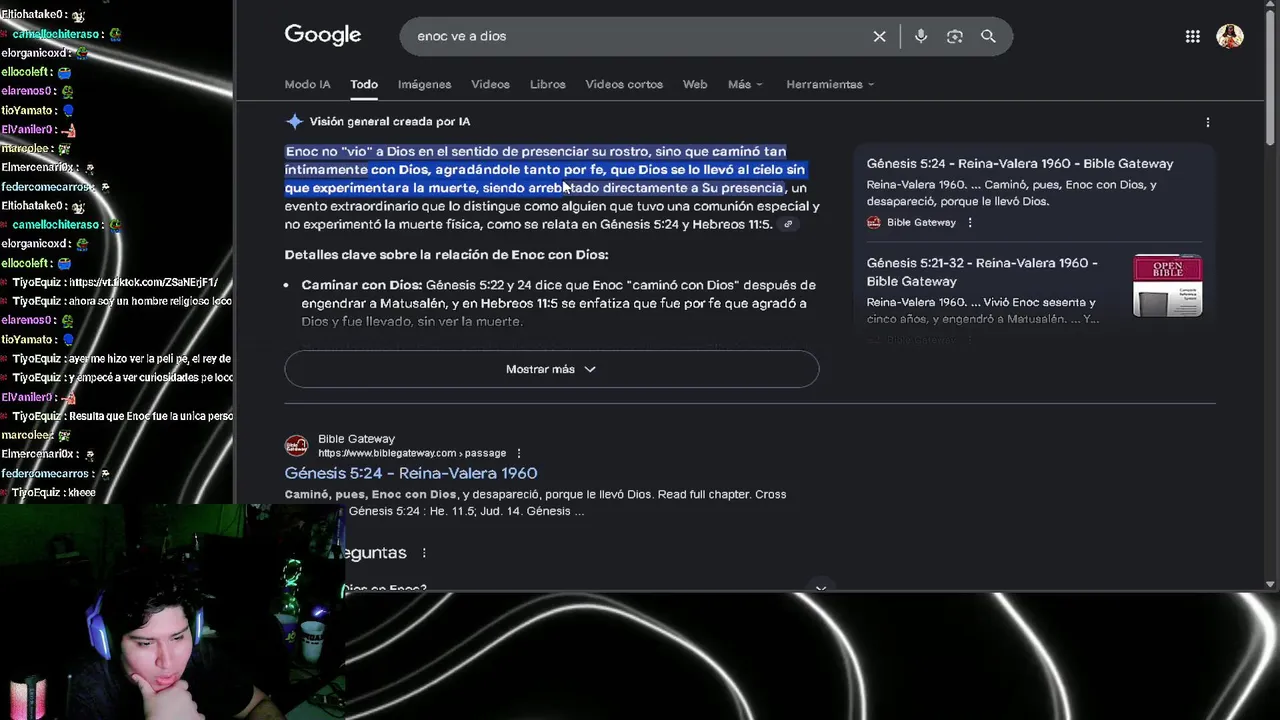Click the Bible Gateway favicon in the search result
This screenshot has height=720, width=1280.
296,446
